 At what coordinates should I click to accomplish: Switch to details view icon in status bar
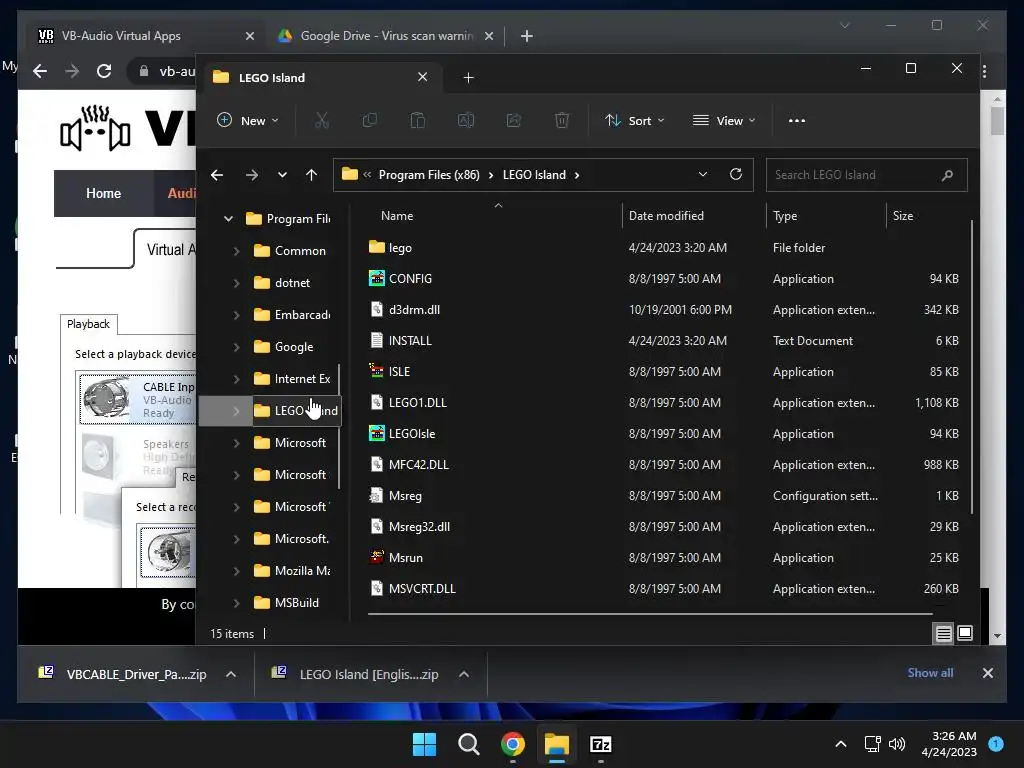click(944, 633)
